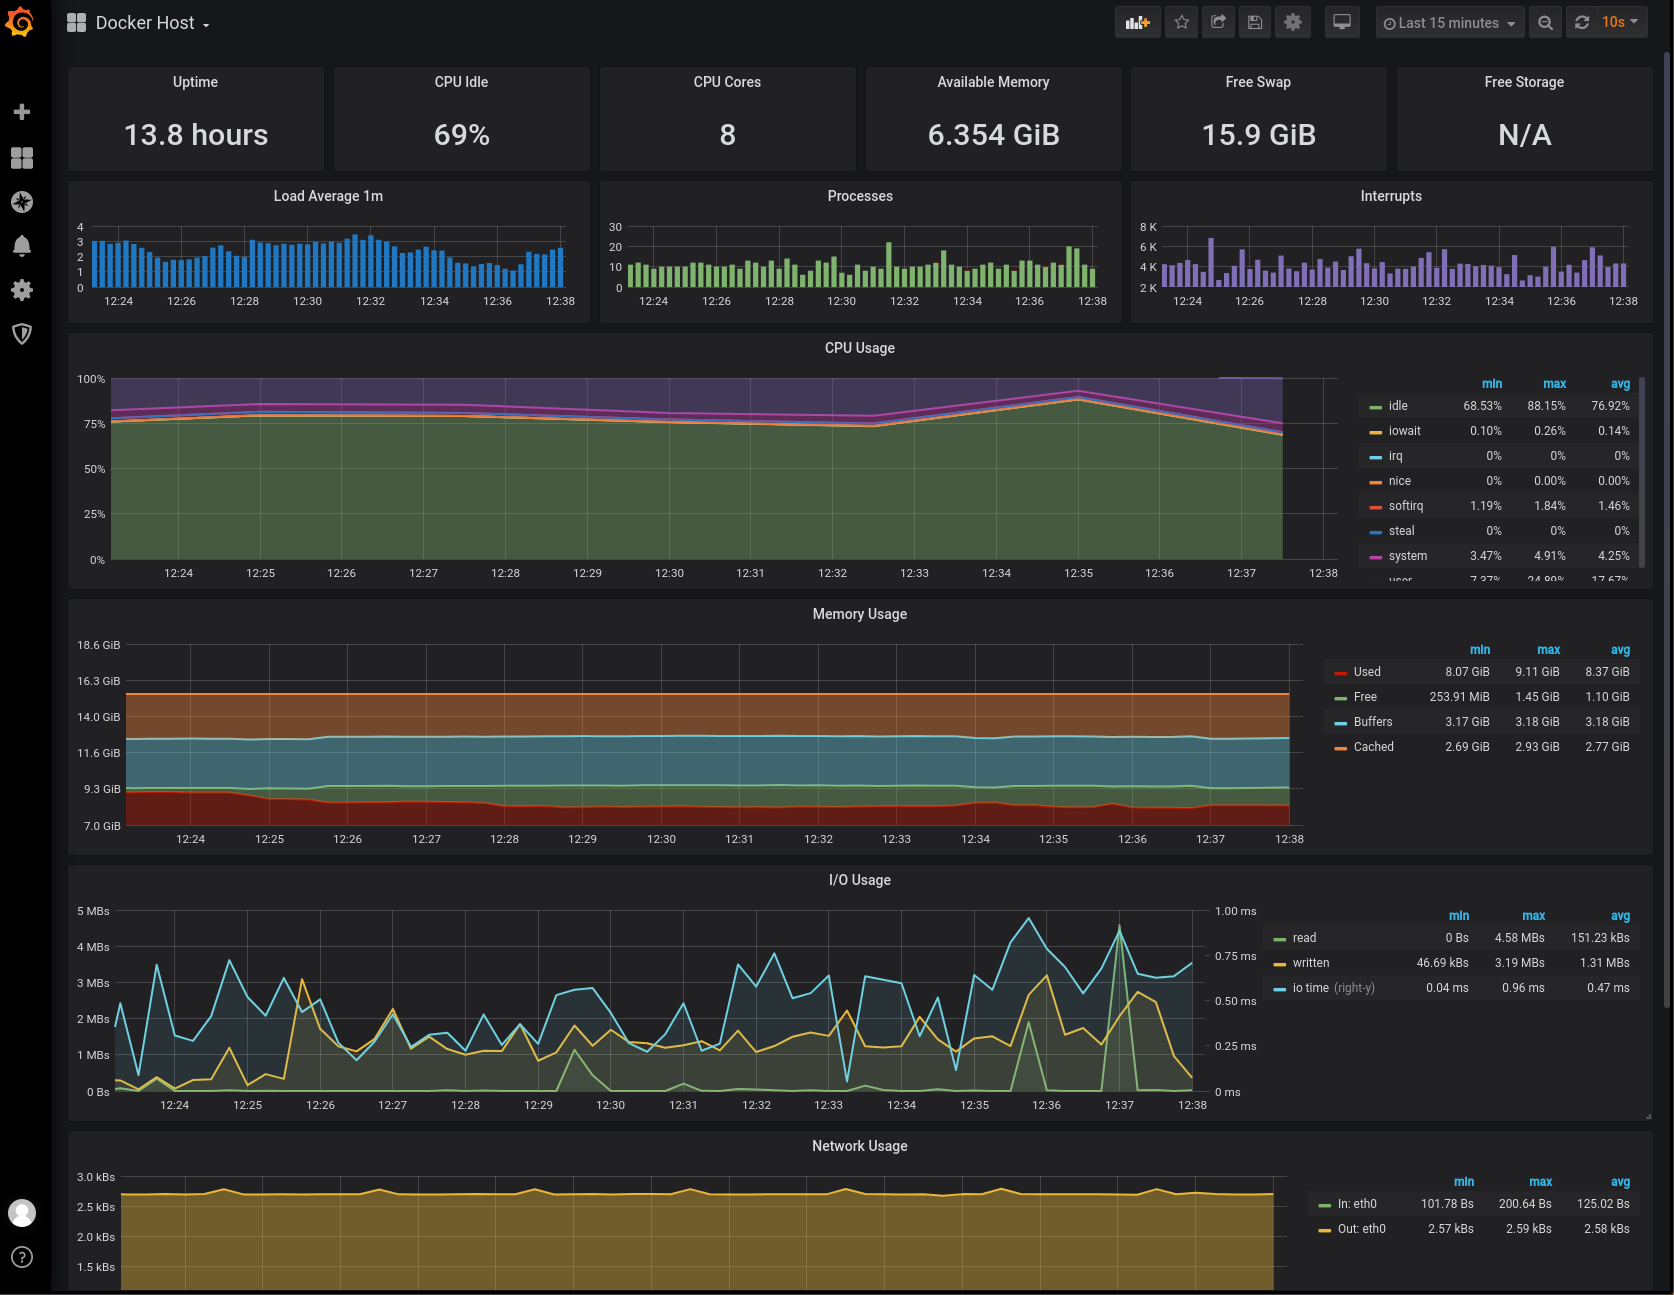
Task: Open Server Admin shield icon
Action: 22,334
